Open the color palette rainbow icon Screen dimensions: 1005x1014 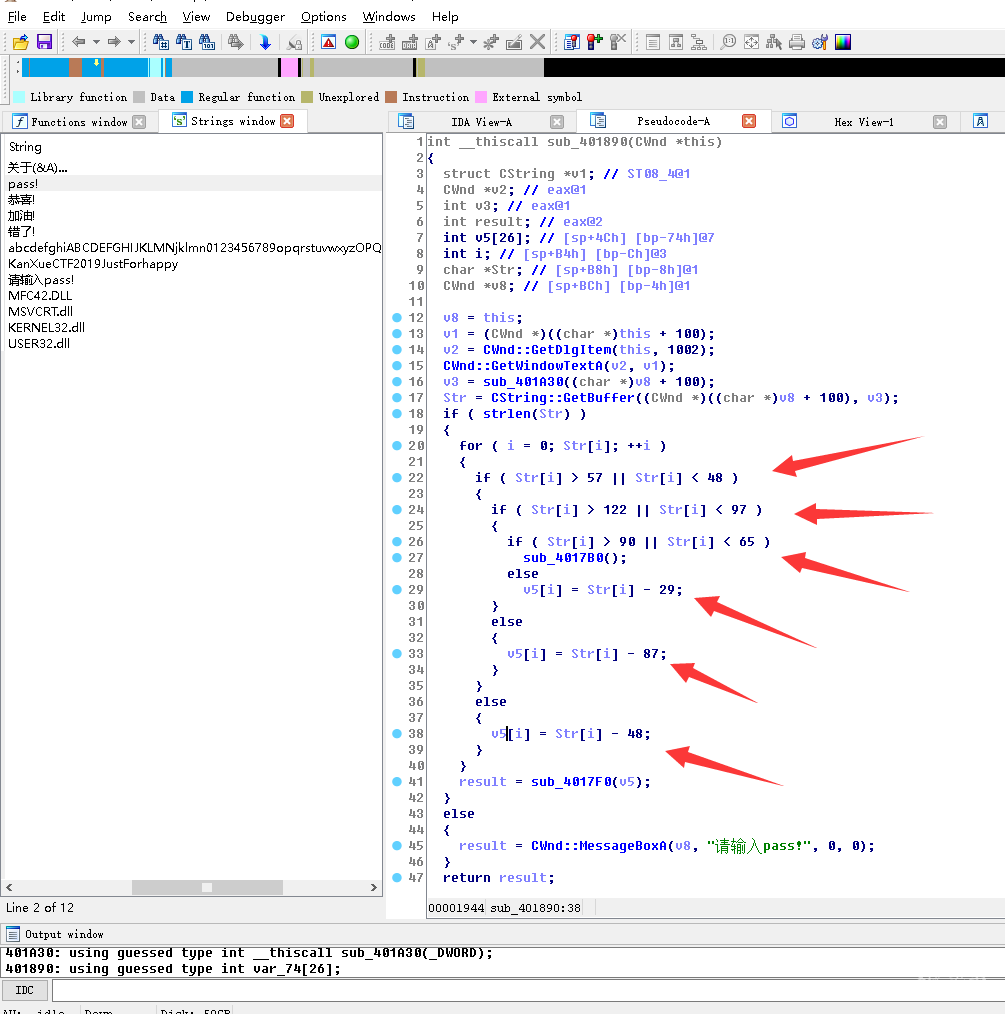coord(843,42)
